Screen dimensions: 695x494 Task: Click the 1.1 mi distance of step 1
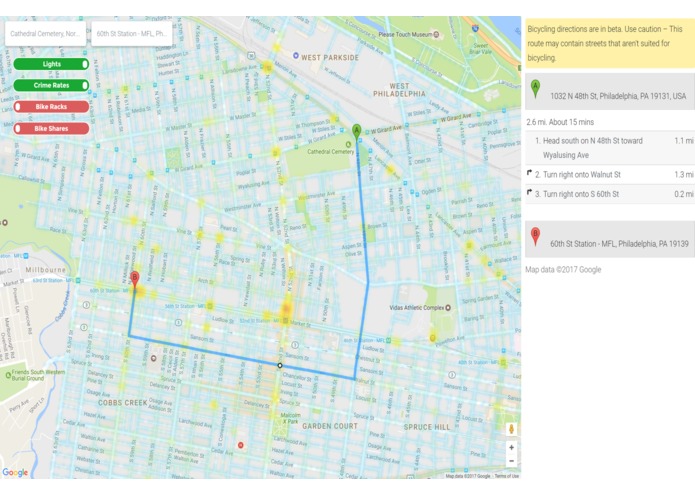click(x=683, y=140)
